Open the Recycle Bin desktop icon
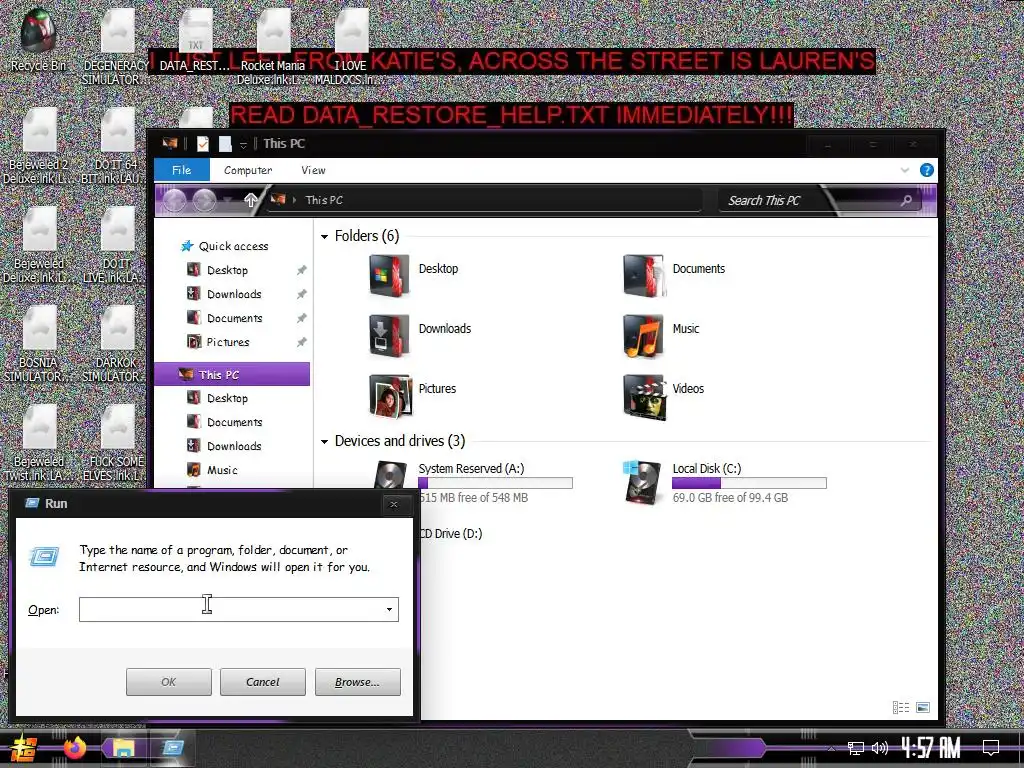 (38, 39)
